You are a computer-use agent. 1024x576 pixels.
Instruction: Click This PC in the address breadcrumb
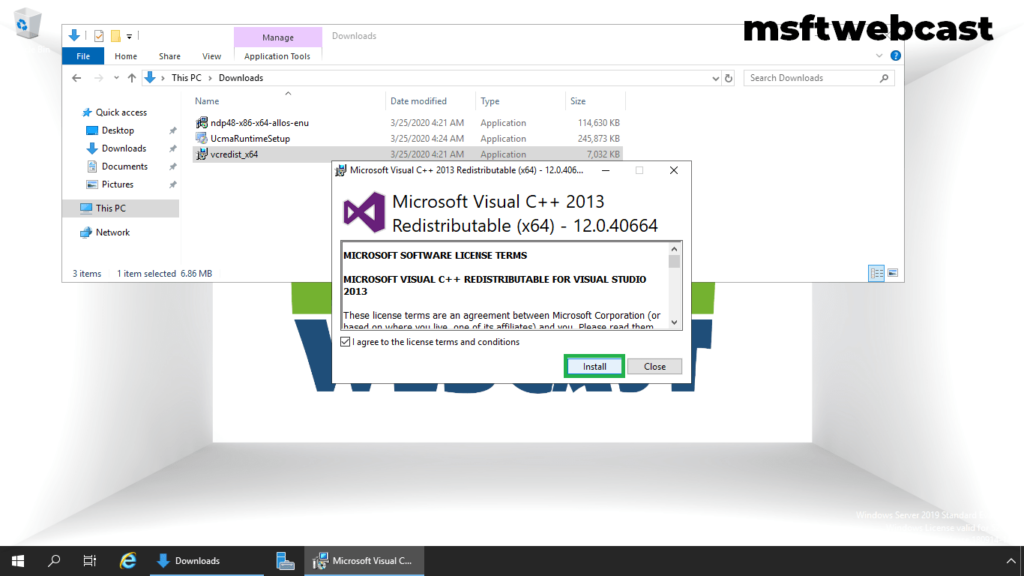coord(186,78)
